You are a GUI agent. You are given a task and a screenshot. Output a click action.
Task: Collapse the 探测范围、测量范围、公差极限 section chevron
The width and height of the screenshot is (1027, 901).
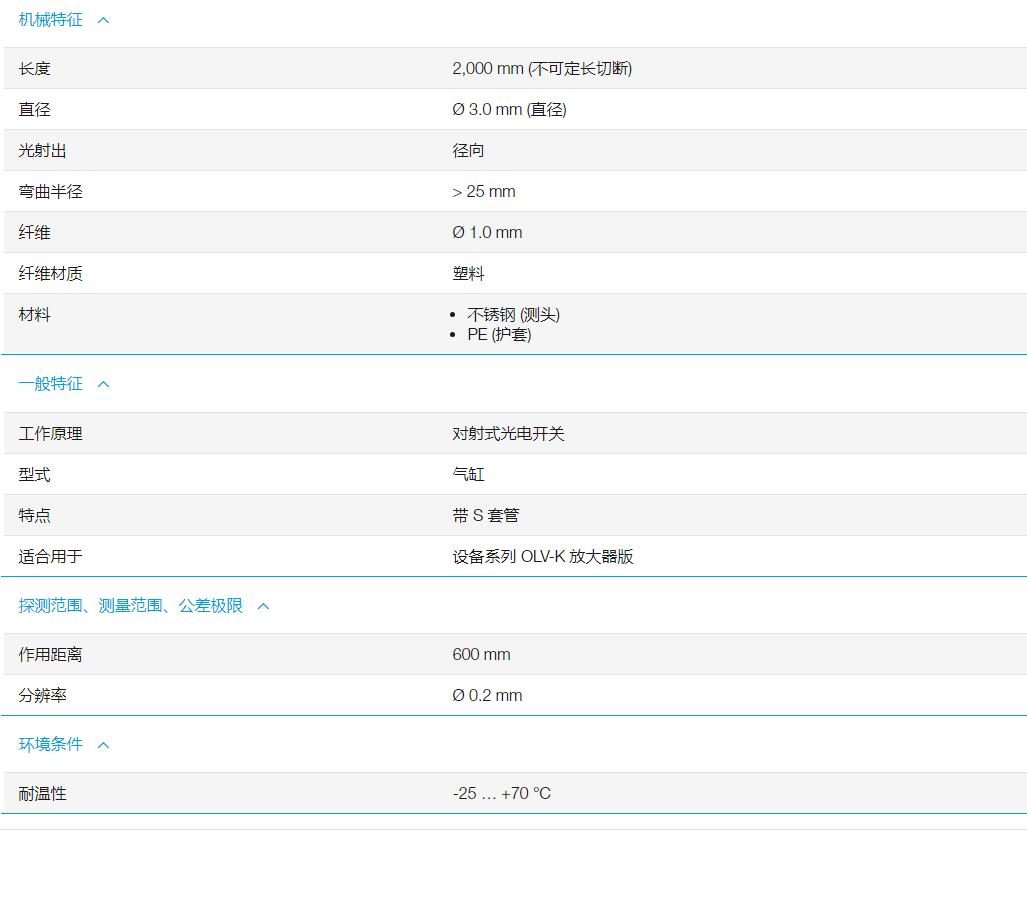(x=263, y=605)
